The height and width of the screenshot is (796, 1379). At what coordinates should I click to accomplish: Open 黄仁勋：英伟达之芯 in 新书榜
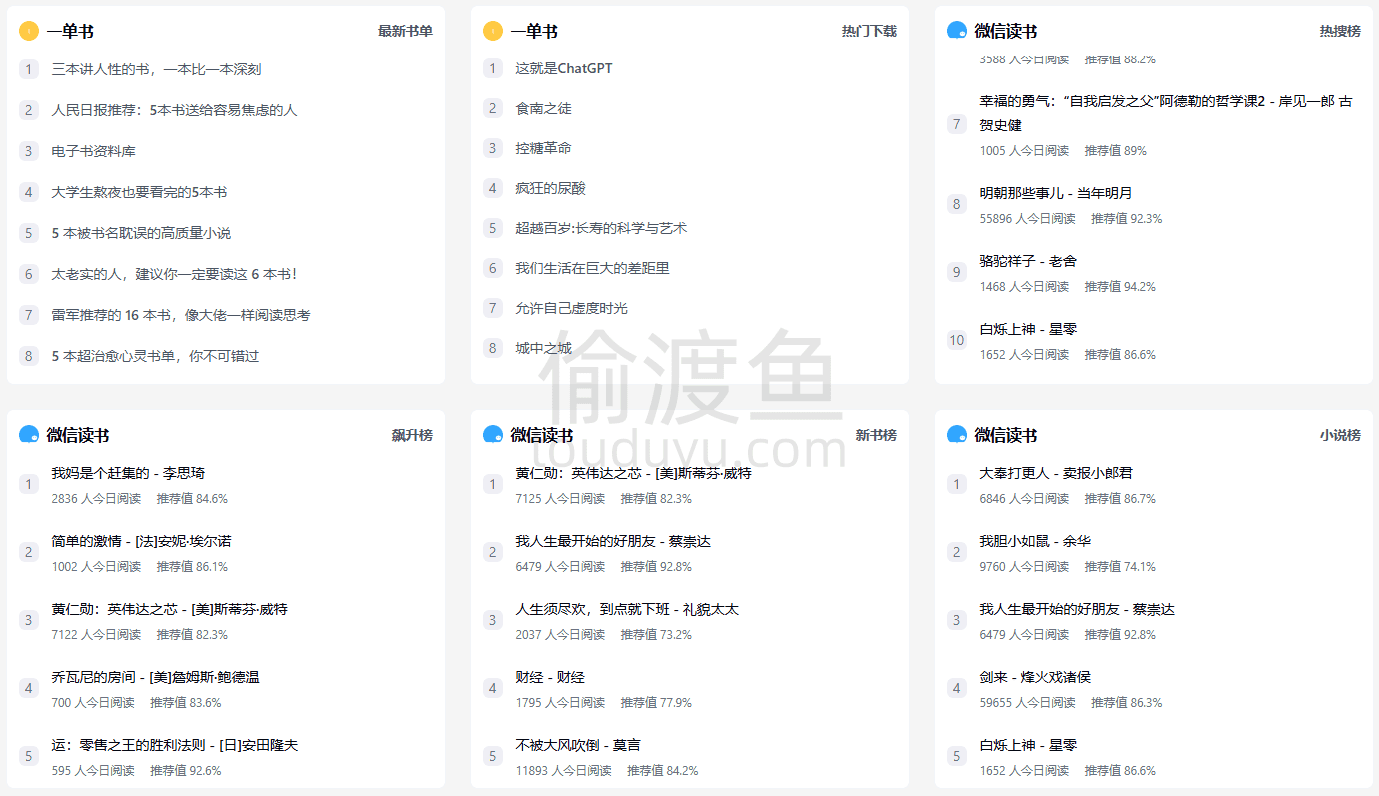coord(633,473)
